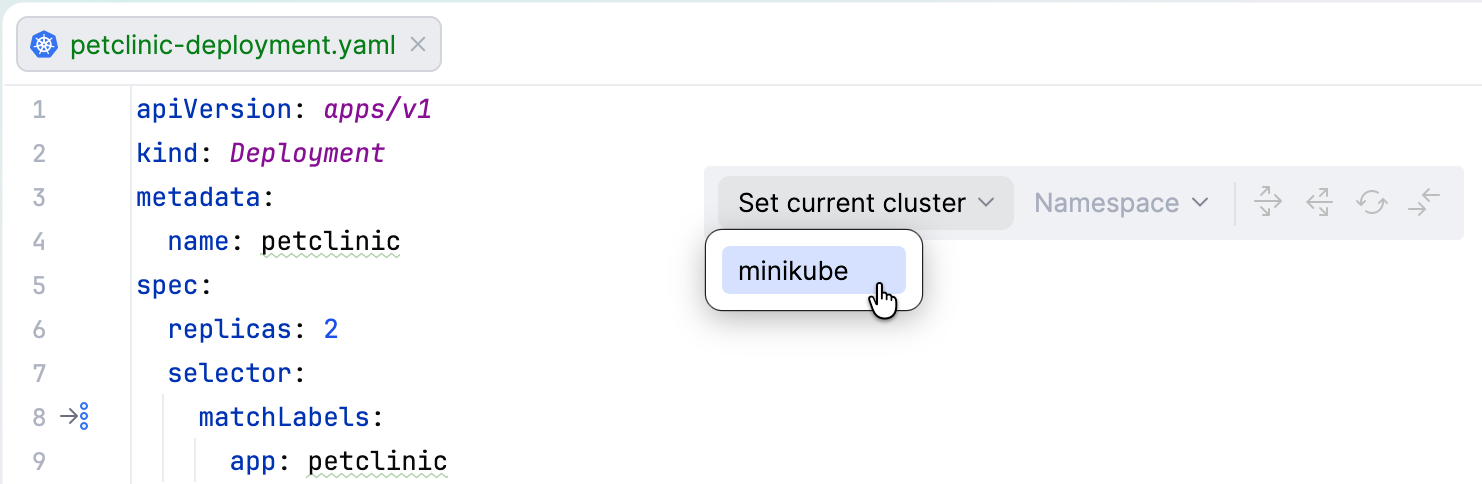Click the Deployment kind value
The height and width of the screenshot is (484, 1482).
point(307,153)
